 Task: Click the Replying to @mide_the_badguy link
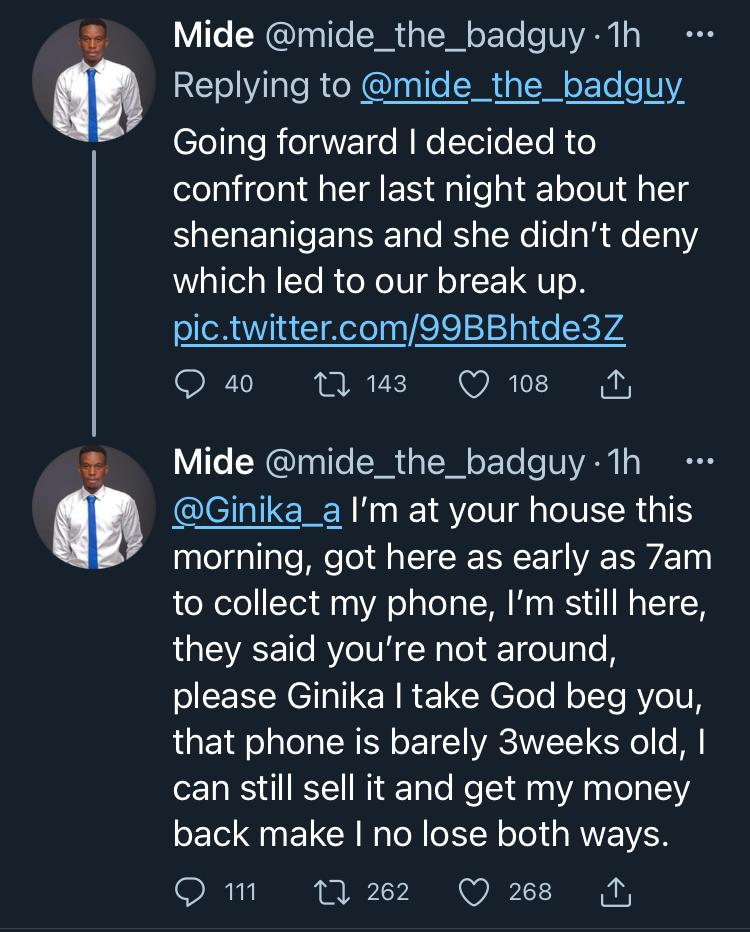tap(521, 87)
